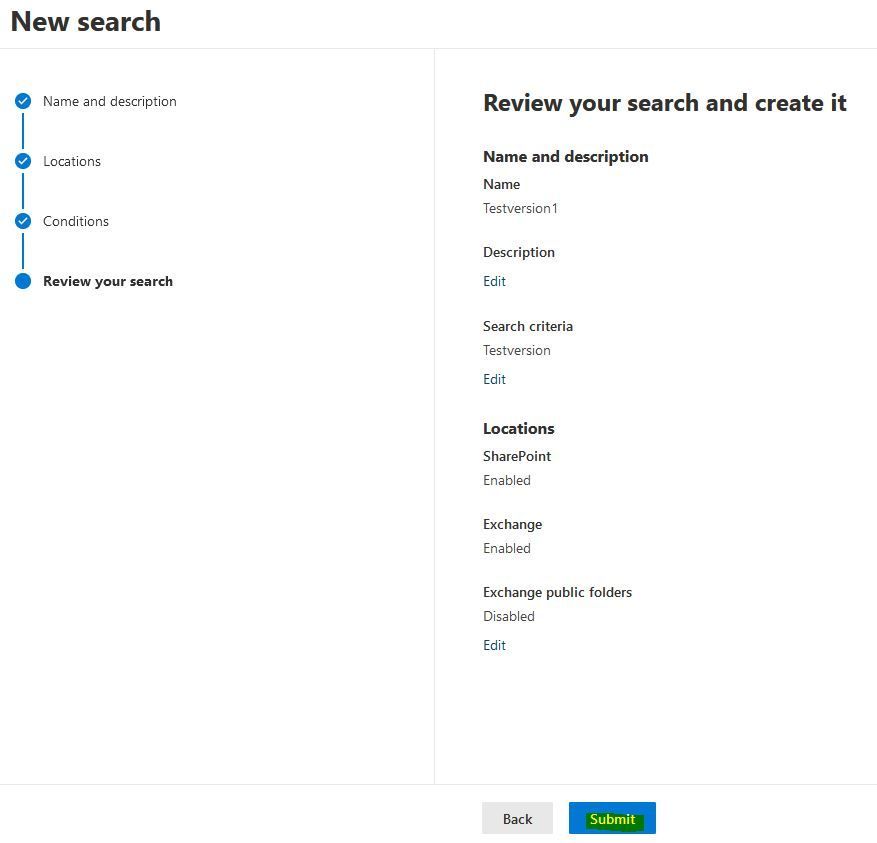
Task: Edit the Locations section
Action: click(x=494, y=645)
